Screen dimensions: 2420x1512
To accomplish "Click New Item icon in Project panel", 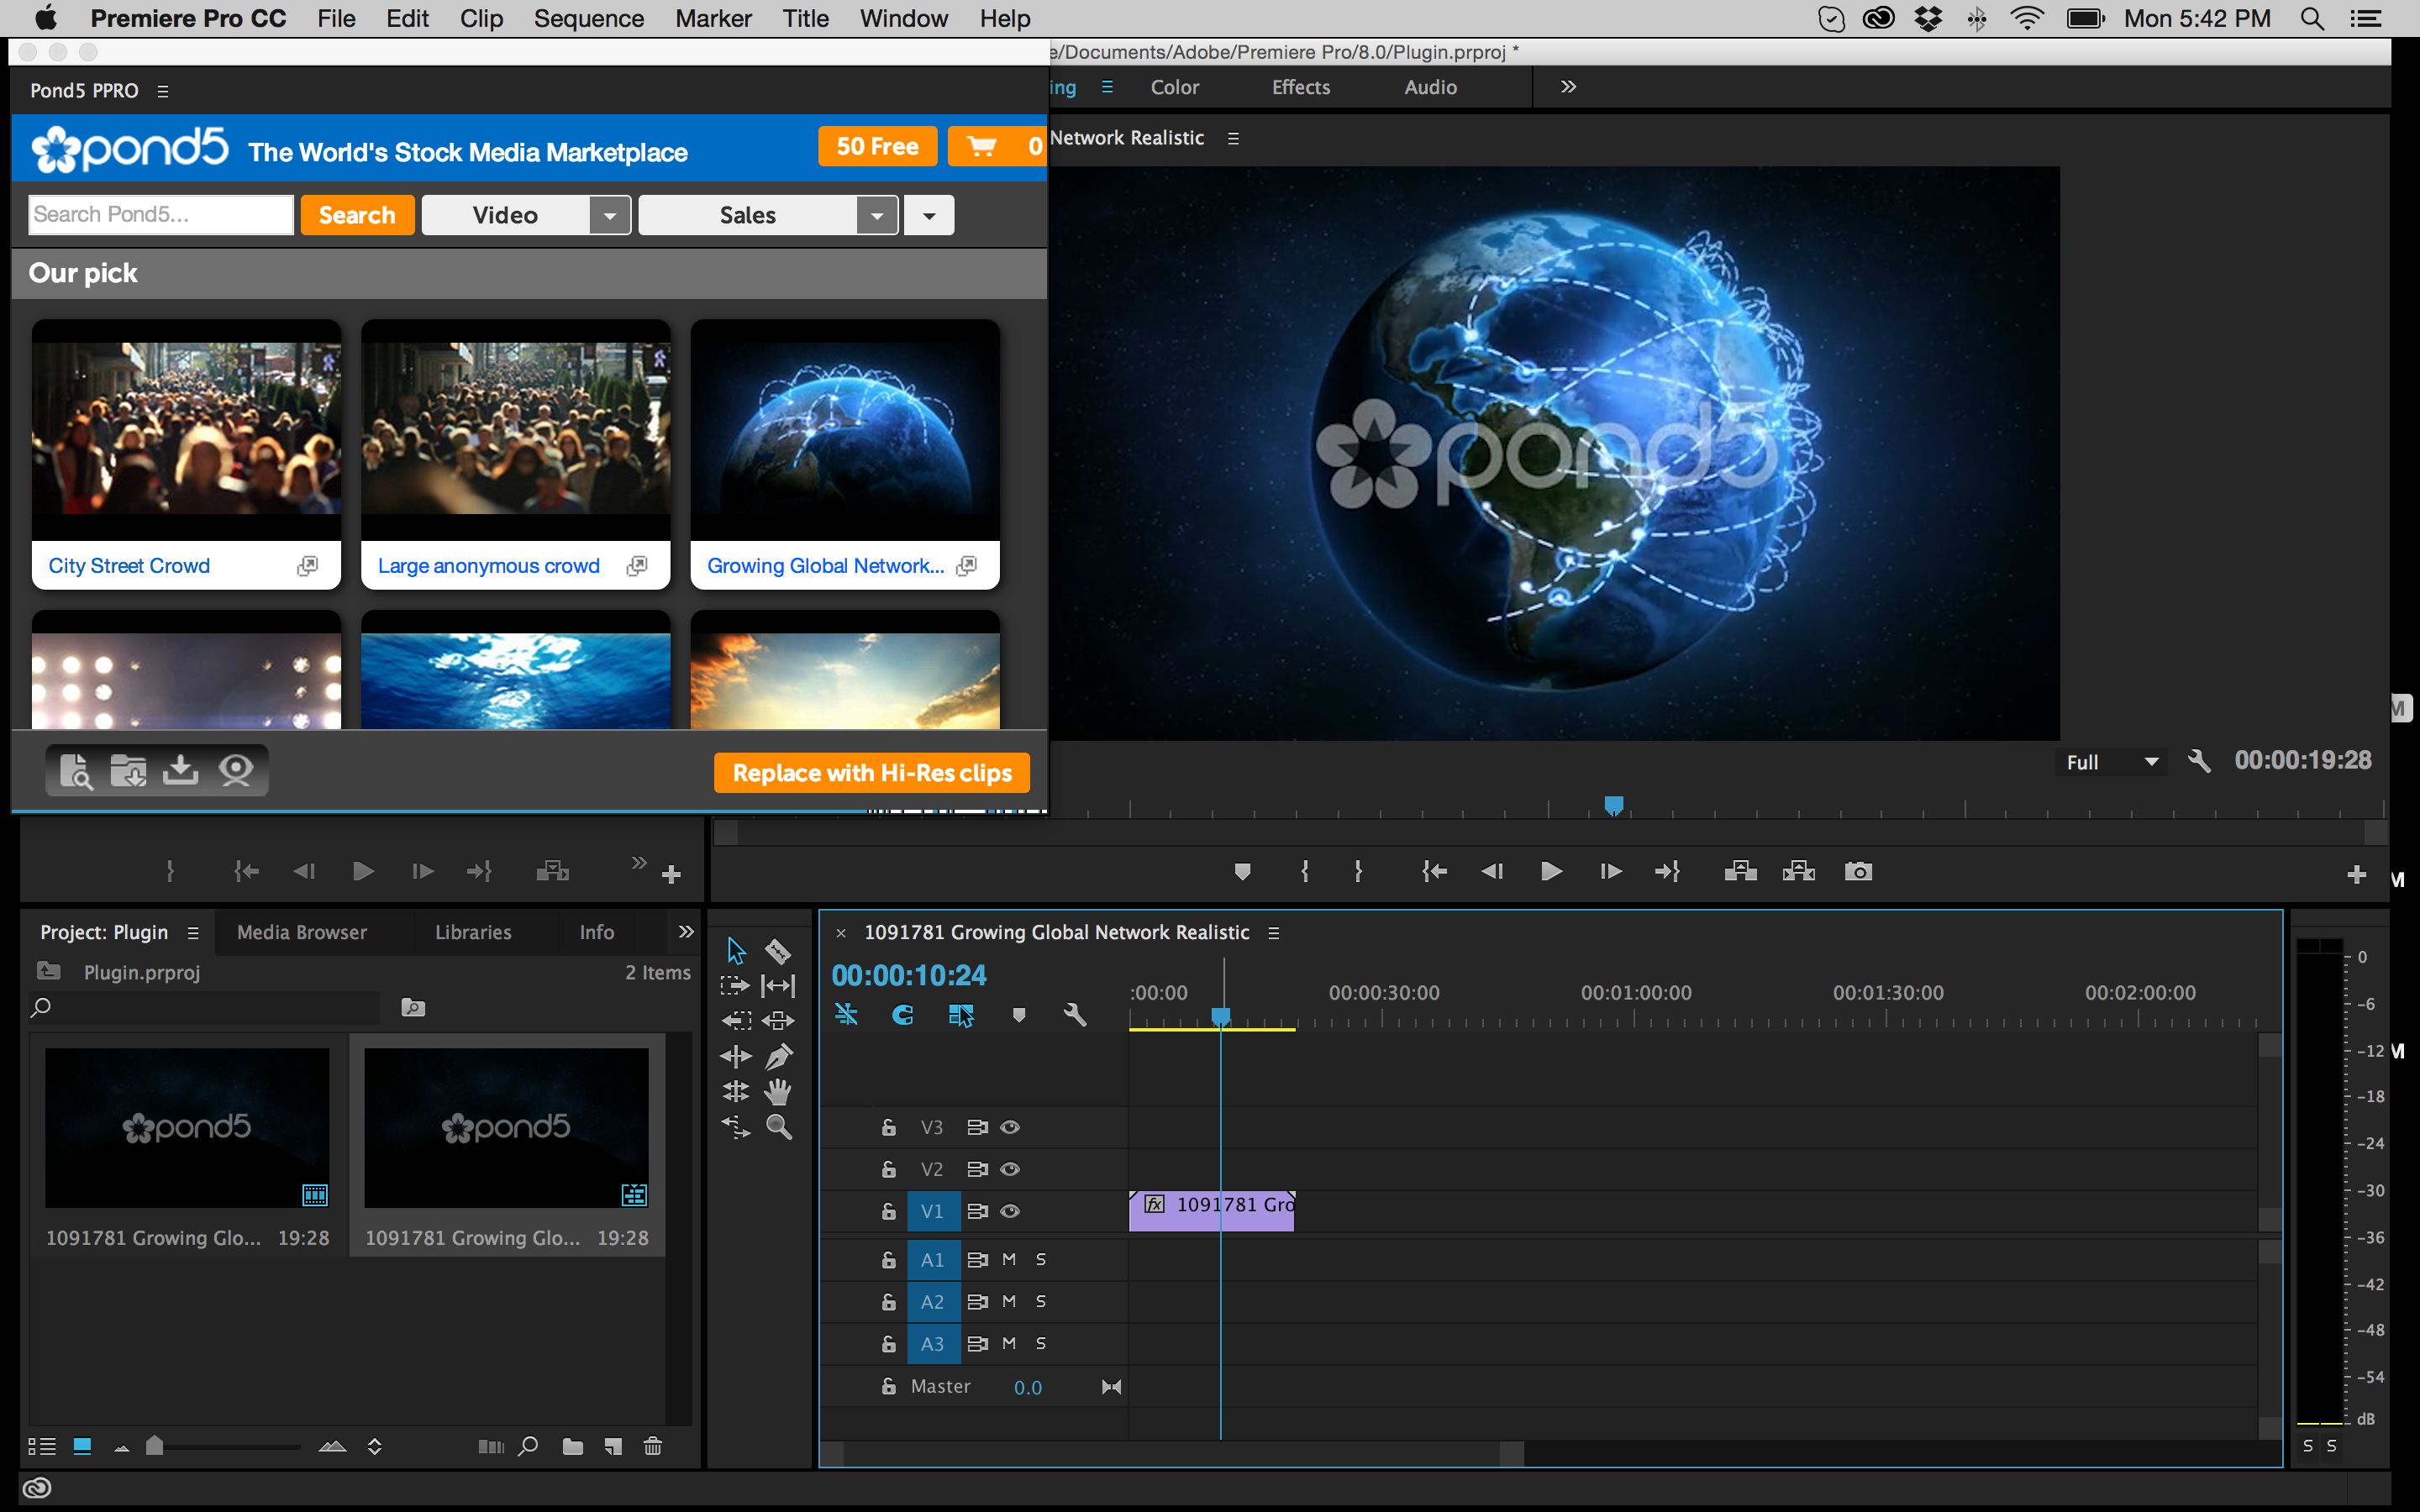I will [x=613, y=1446].
